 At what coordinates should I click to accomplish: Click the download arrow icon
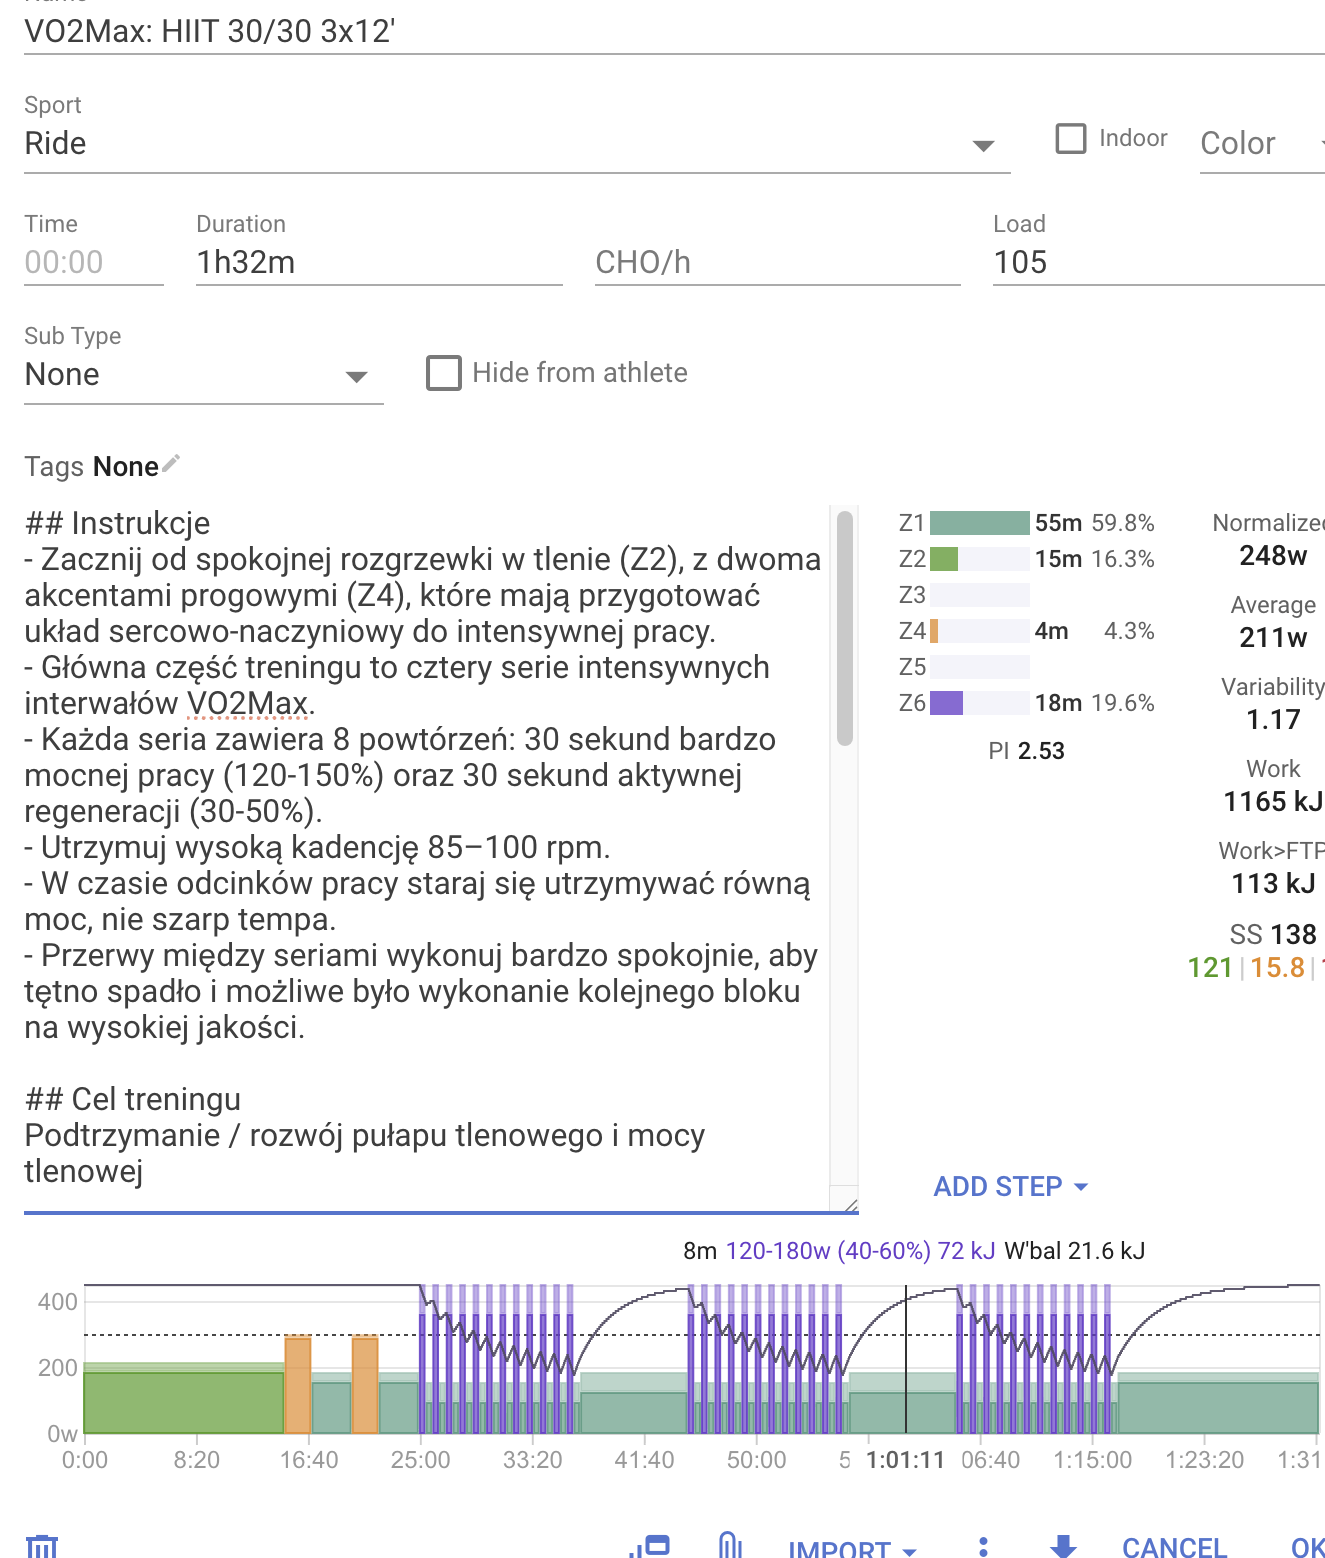point(1063,1546)
